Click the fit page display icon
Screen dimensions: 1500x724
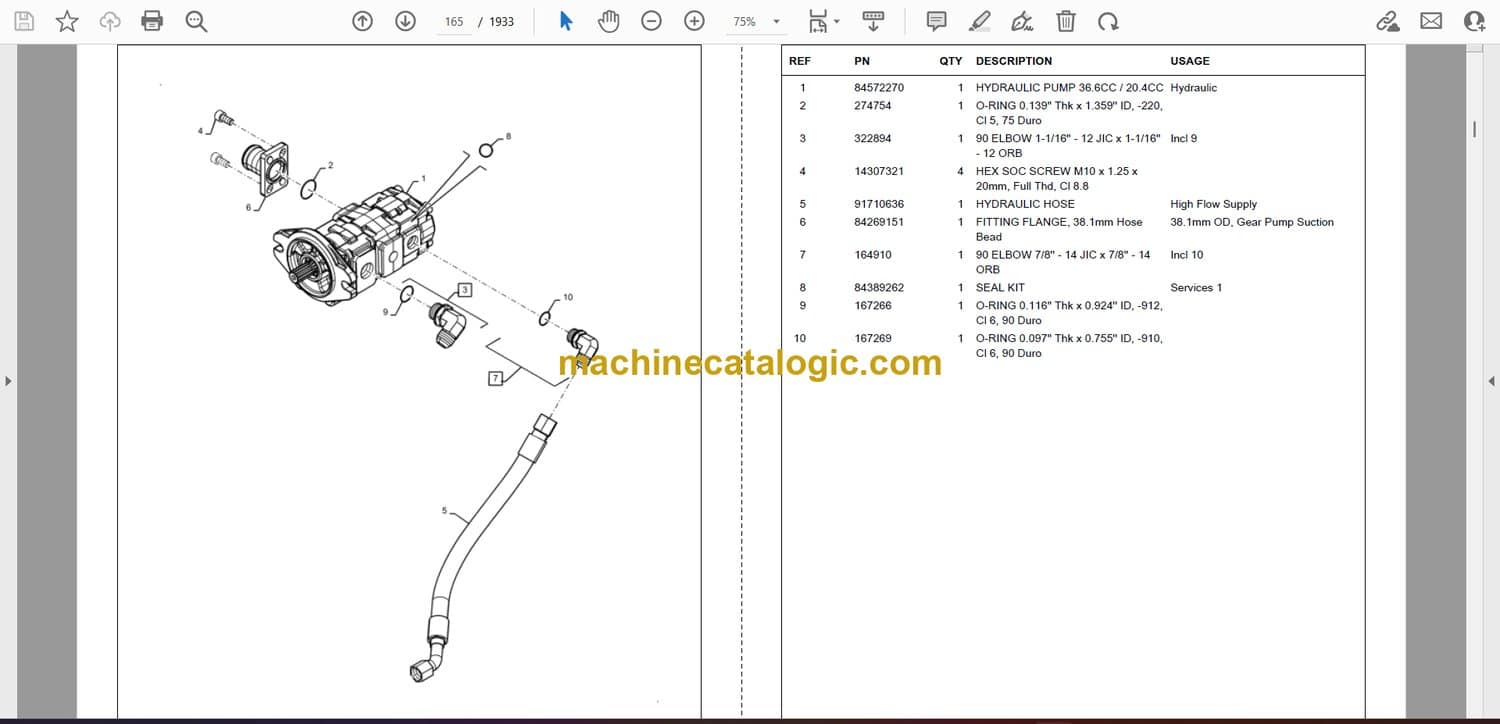[x=818, y=21]
